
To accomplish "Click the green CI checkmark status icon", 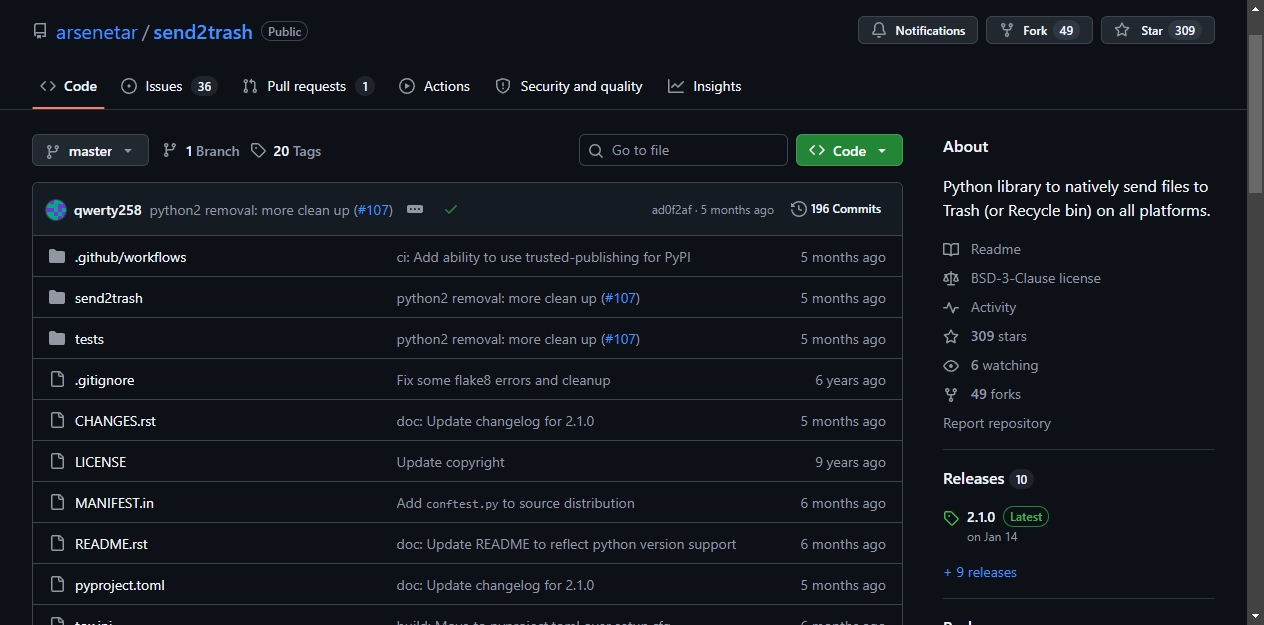I will point(451,209).
